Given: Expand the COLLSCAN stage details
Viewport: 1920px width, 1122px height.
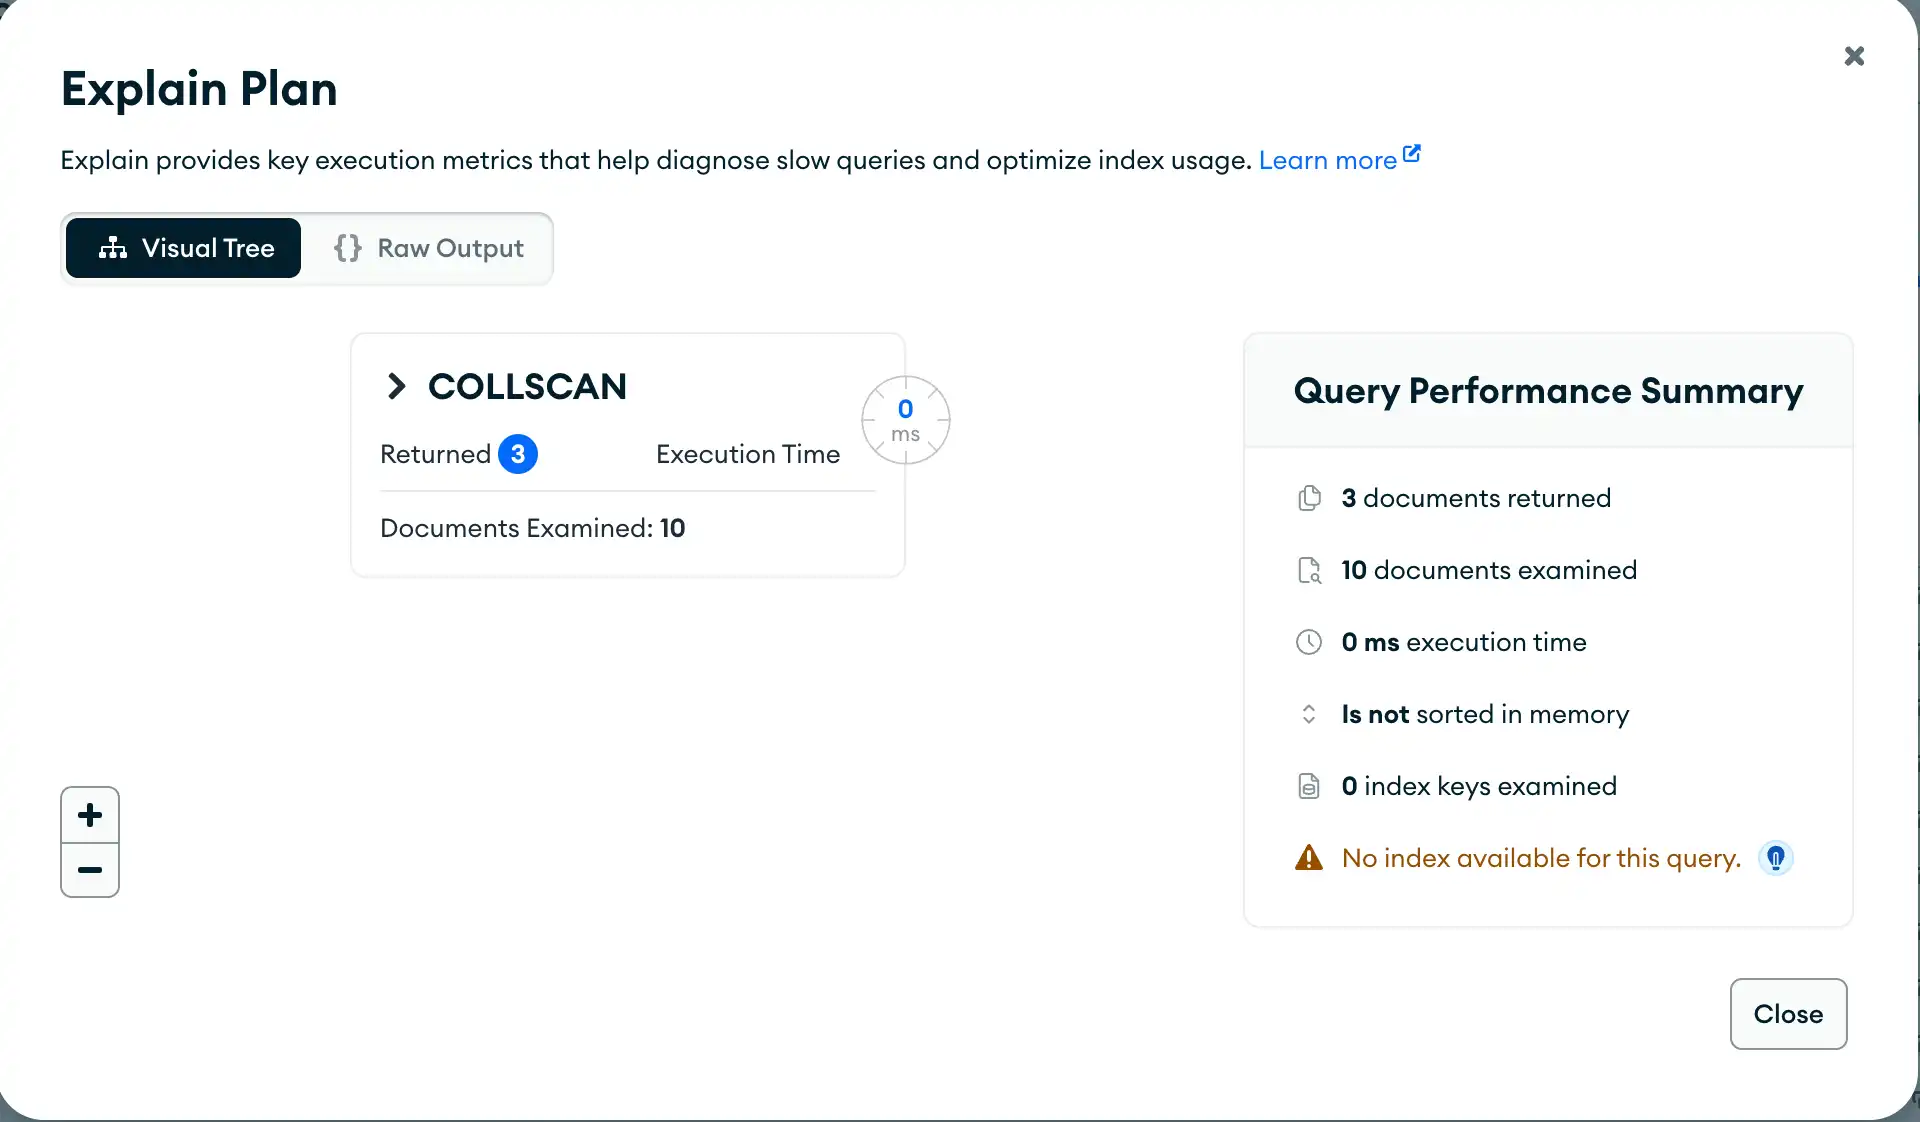Looking at the screenshot, I should 396,387.
